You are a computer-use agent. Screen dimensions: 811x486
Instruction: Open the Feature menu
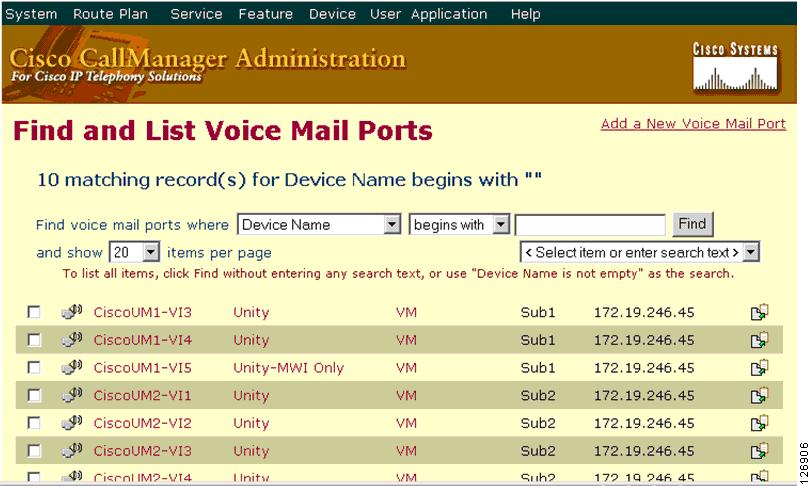click(265, 14)
